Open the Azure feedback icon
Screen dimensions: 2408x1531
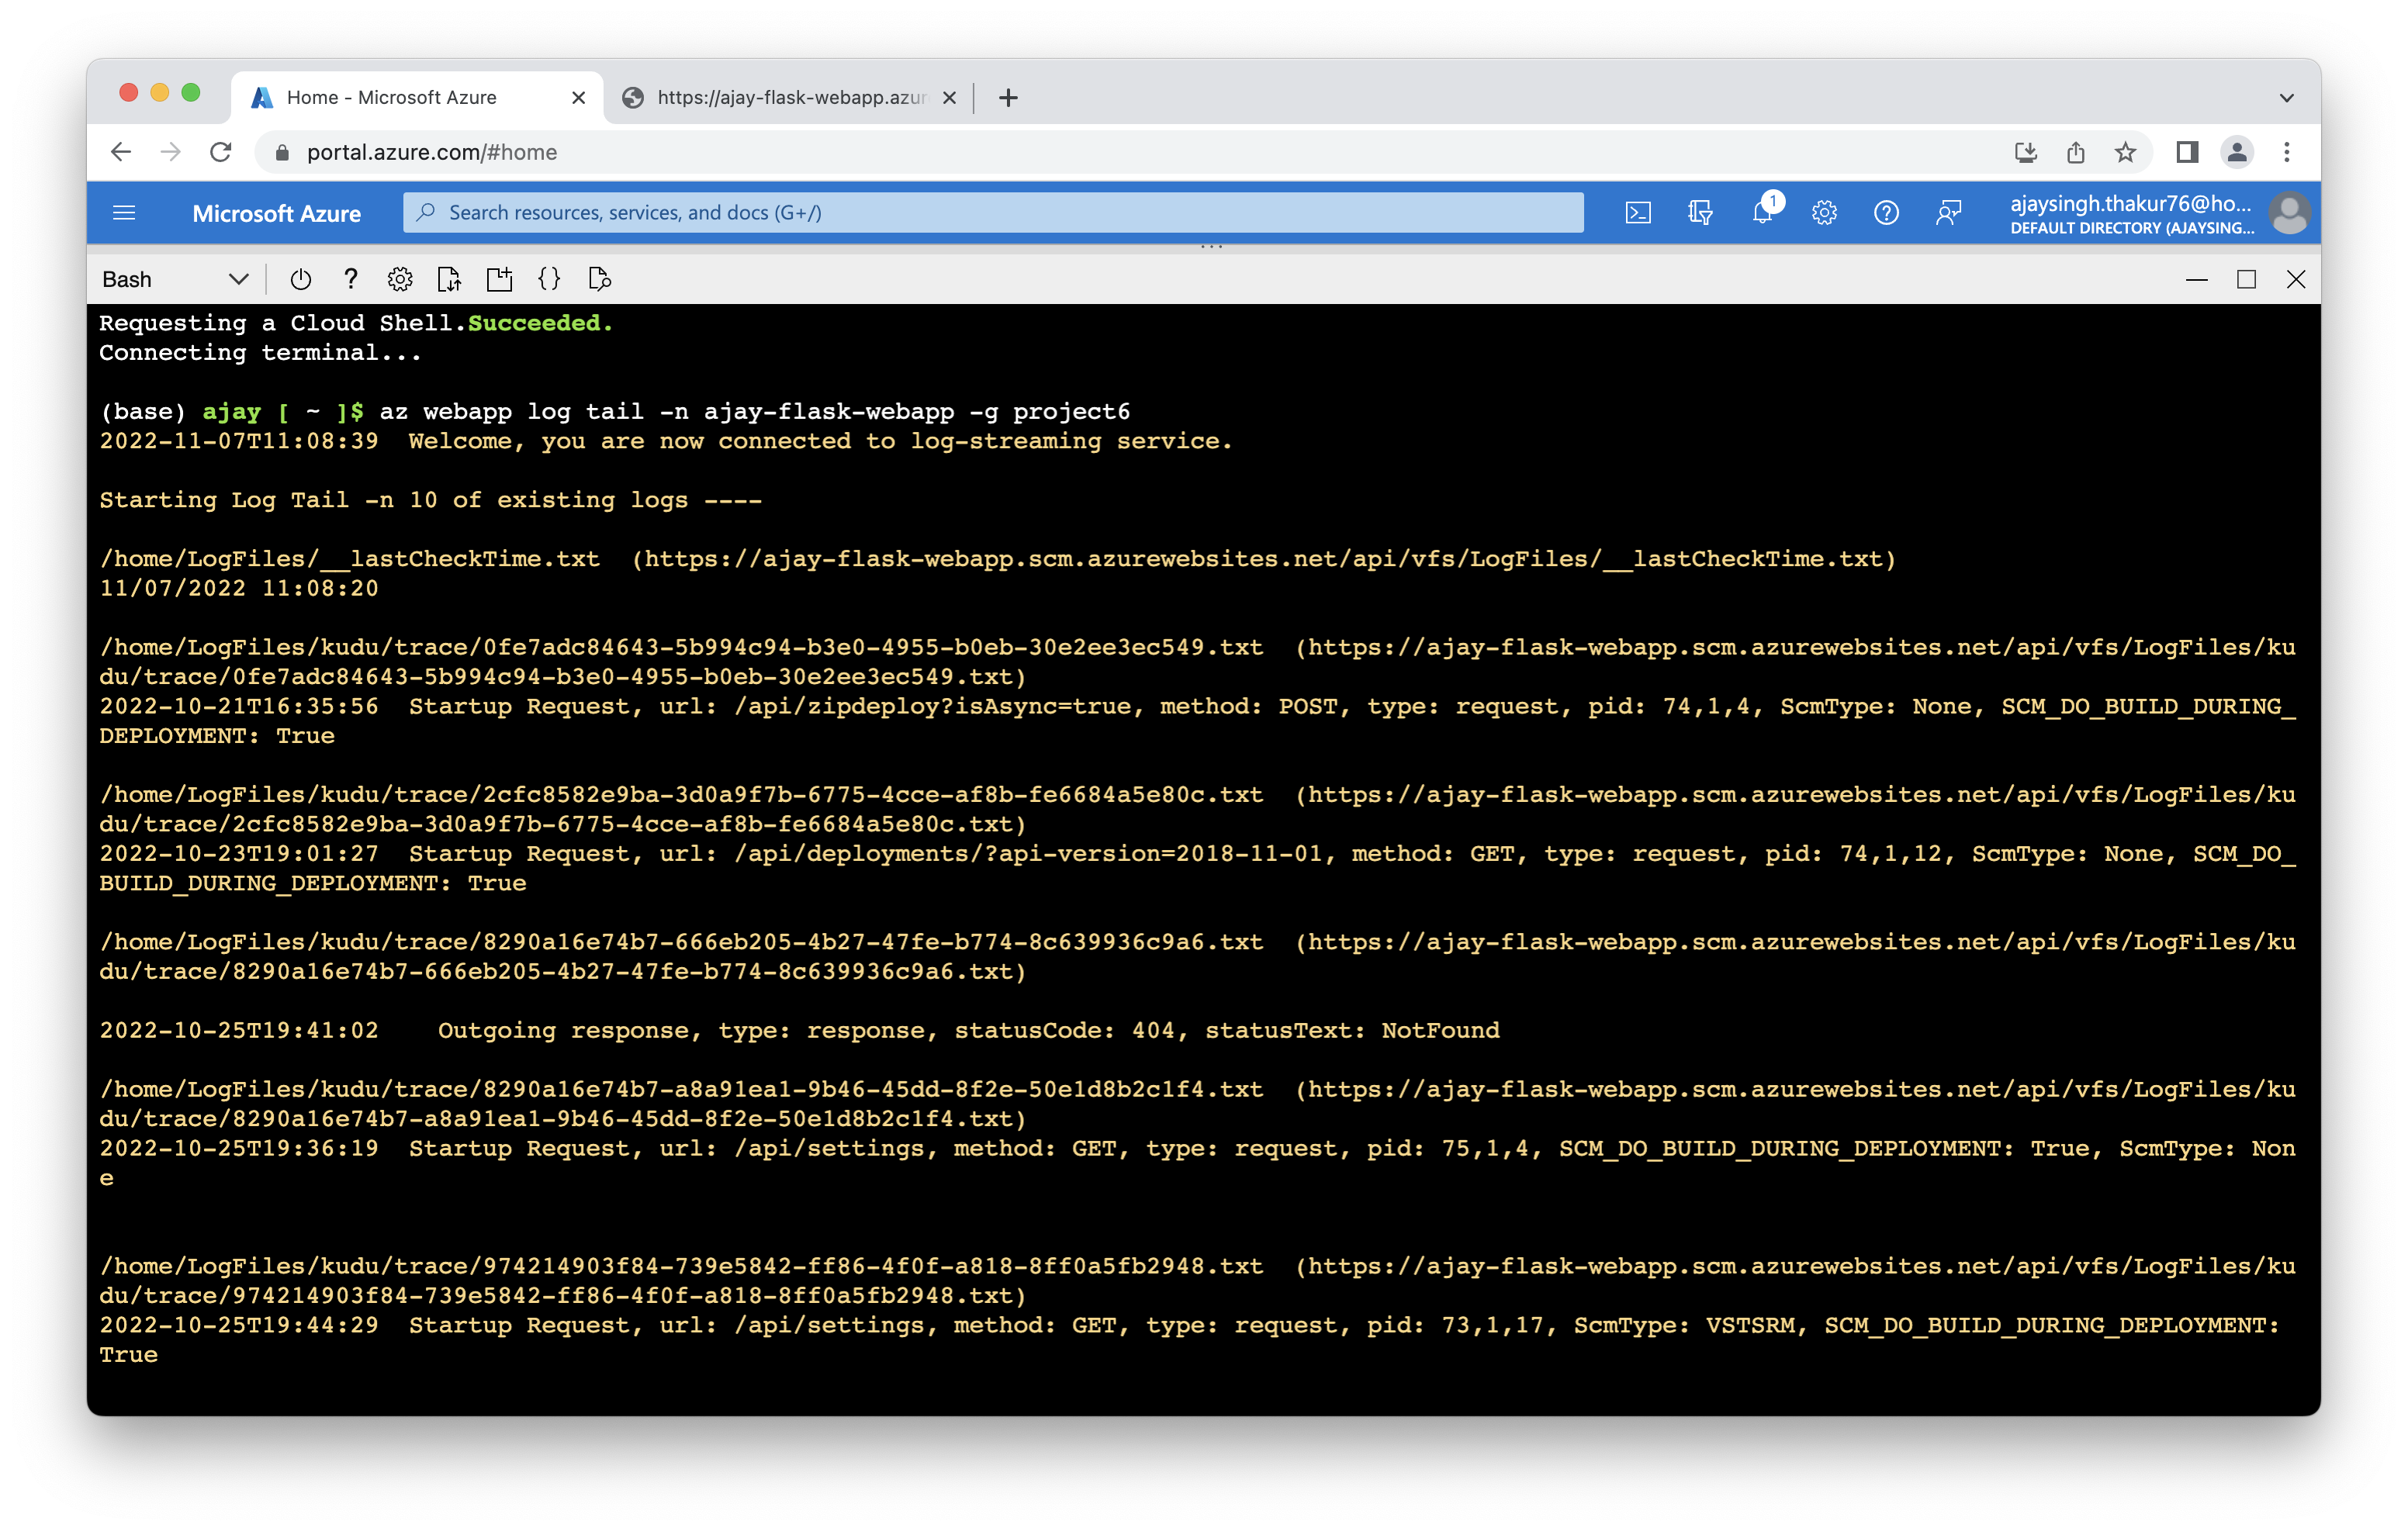click(1948, 212)
